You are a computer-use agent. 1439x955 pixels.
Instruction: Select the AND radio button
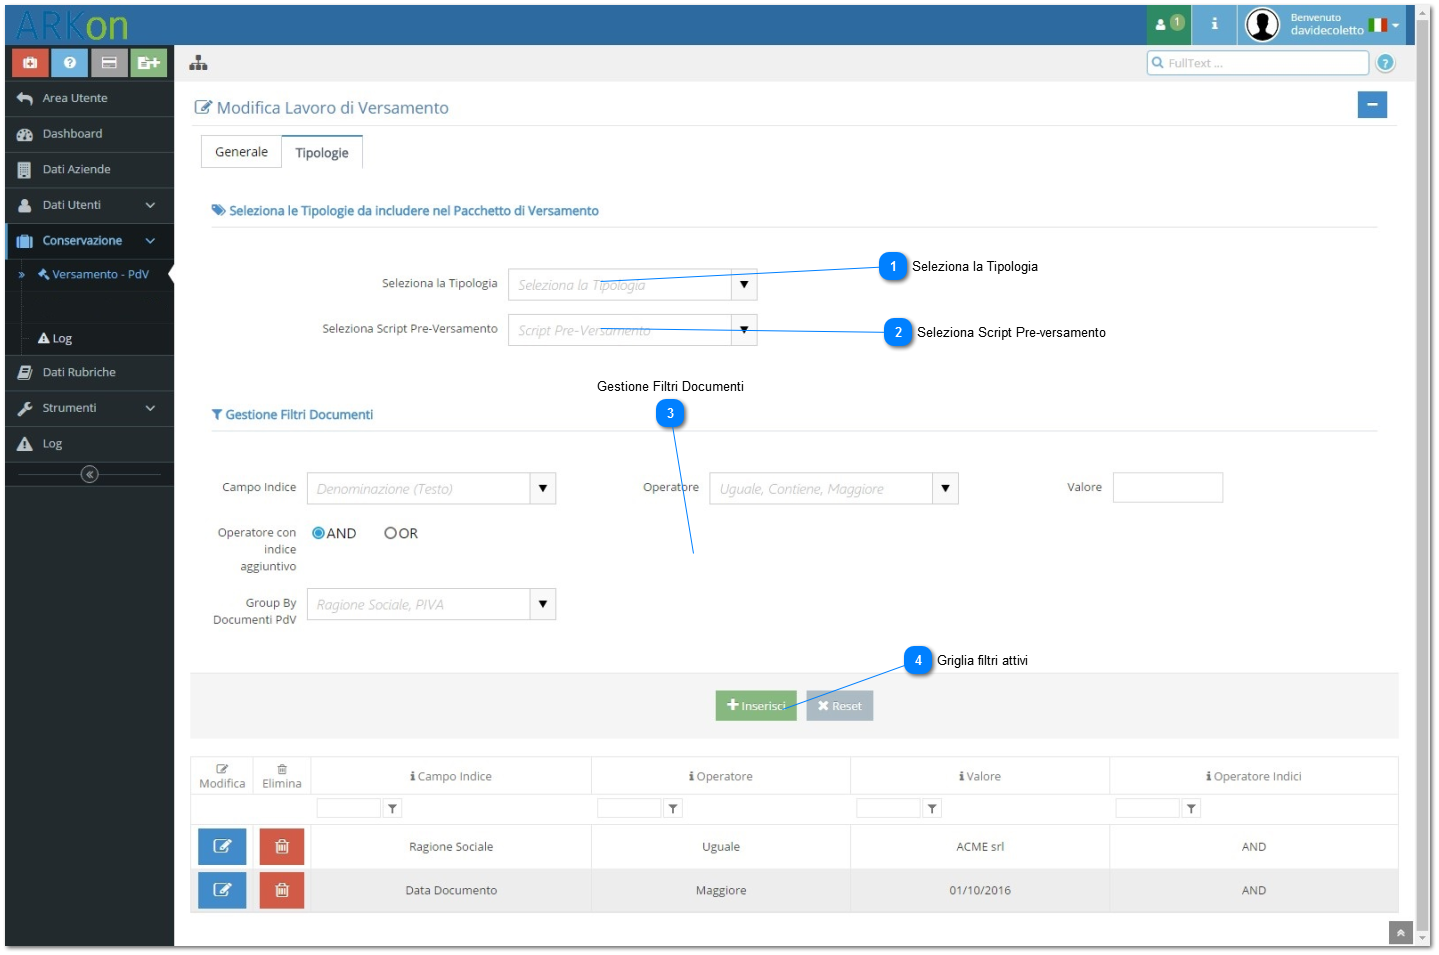tap(318, 533)
